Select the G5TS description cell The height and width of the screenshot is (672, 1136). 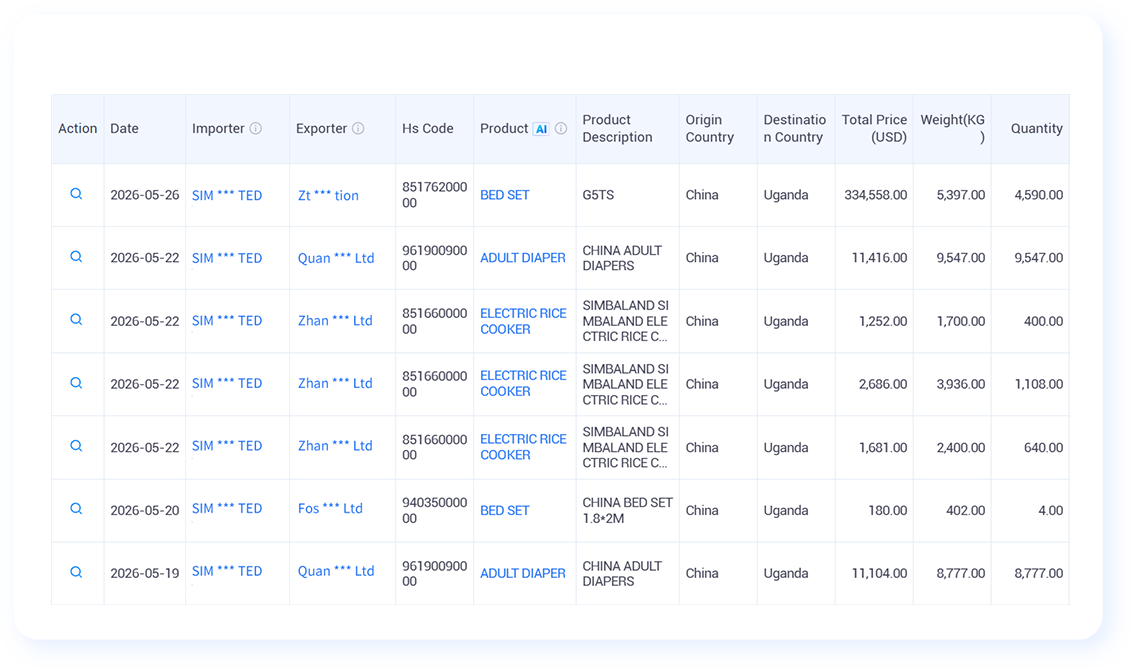pyautogui.click(x=598, y=196)
